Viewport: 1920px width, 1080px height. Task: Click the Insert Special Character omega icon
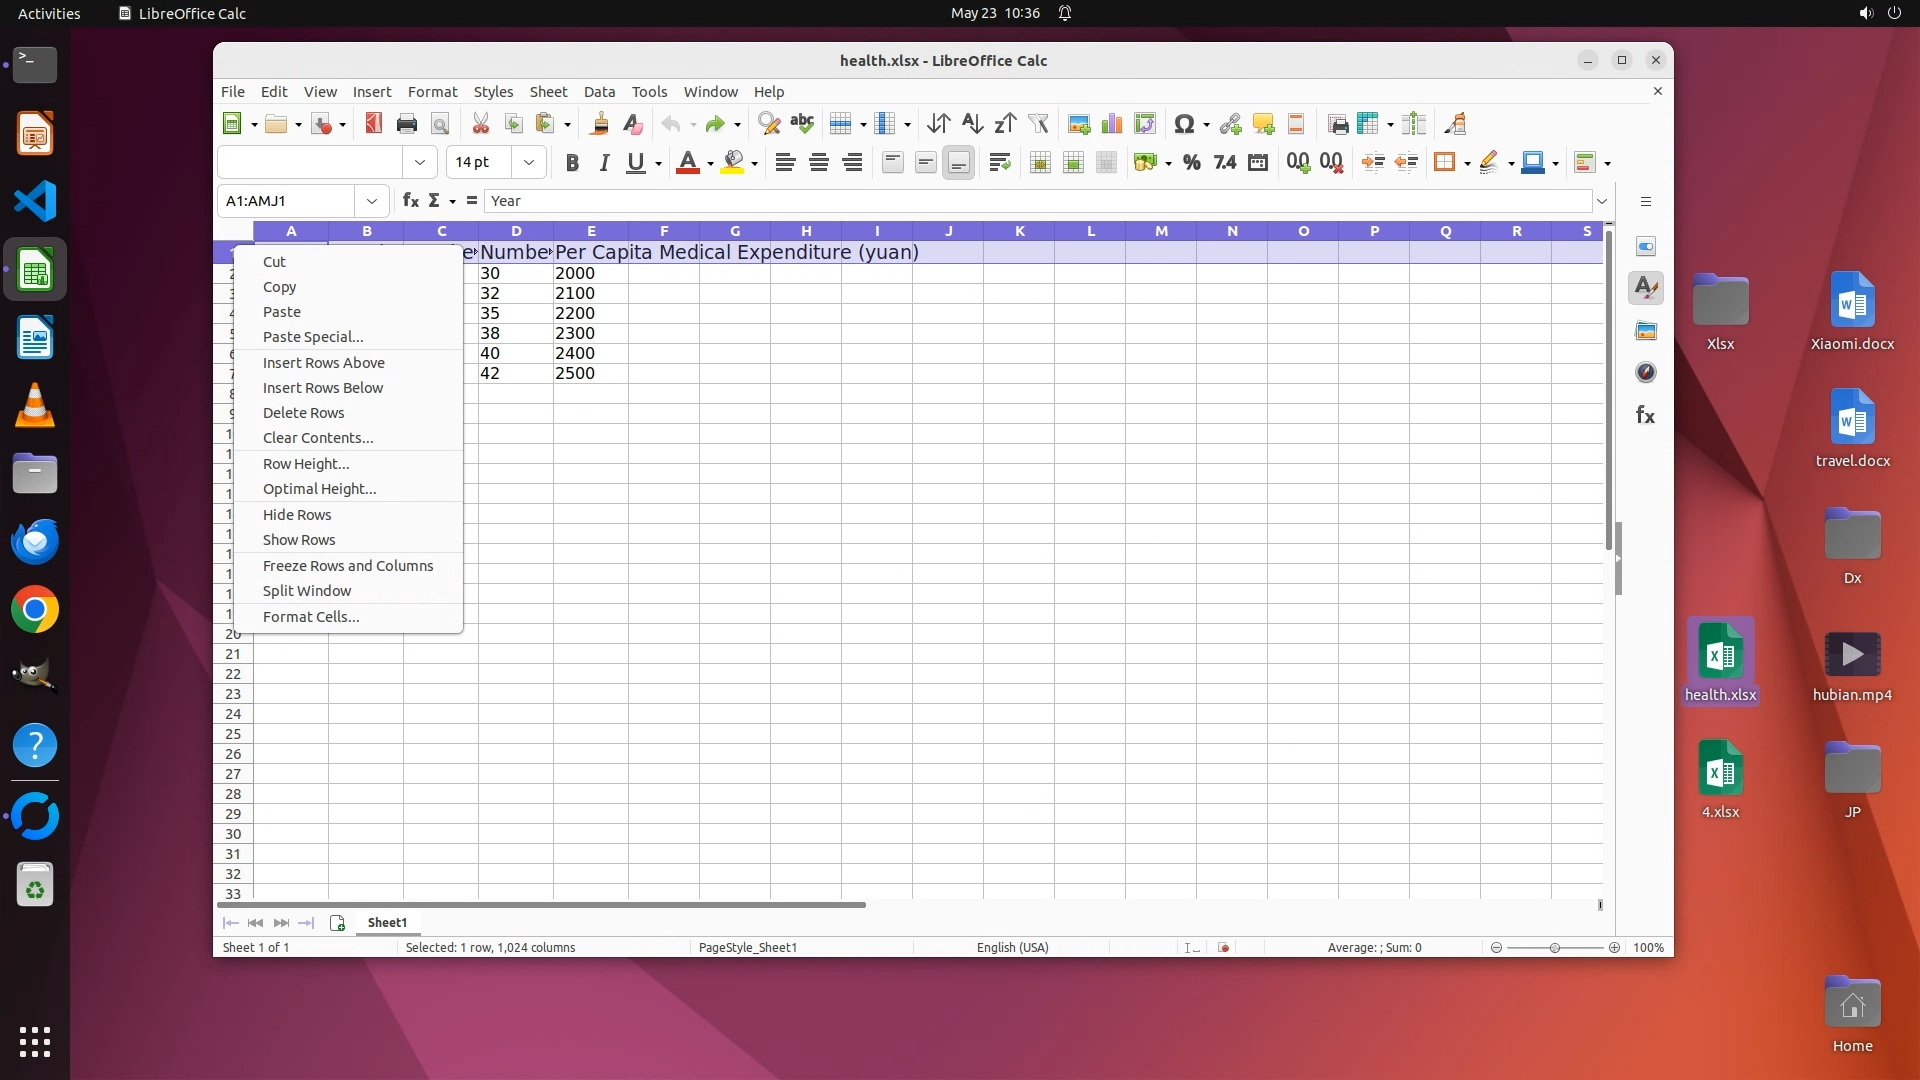tap(1184, 124)
